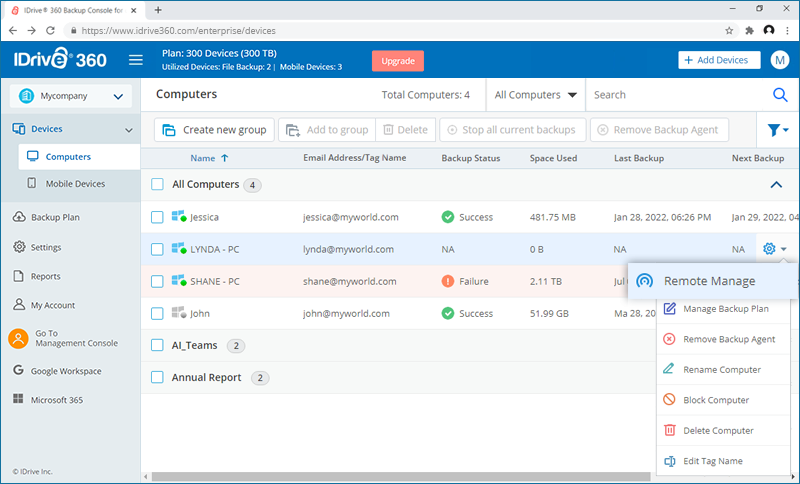This screenshot has width=800, height=484.
Task: Click the Reports document icon
Action: point(18,276)
